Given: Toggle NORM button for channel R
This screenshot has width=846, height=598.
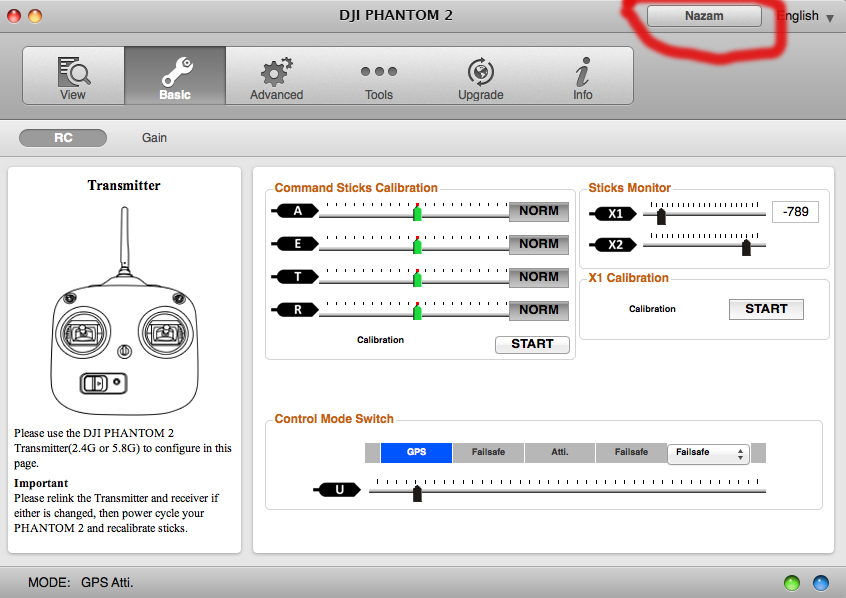Looking at the screenshot, I should (539, 310).
